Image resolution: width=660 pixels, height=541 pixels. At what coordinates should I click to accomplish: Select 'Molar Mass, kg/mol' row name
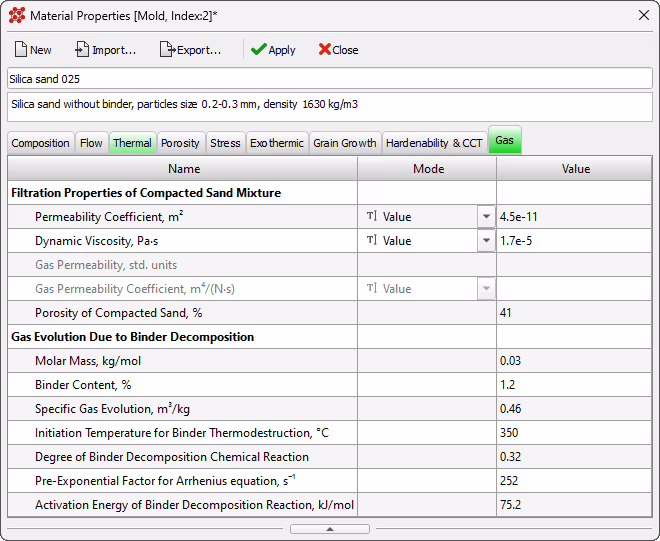(88, 361)
